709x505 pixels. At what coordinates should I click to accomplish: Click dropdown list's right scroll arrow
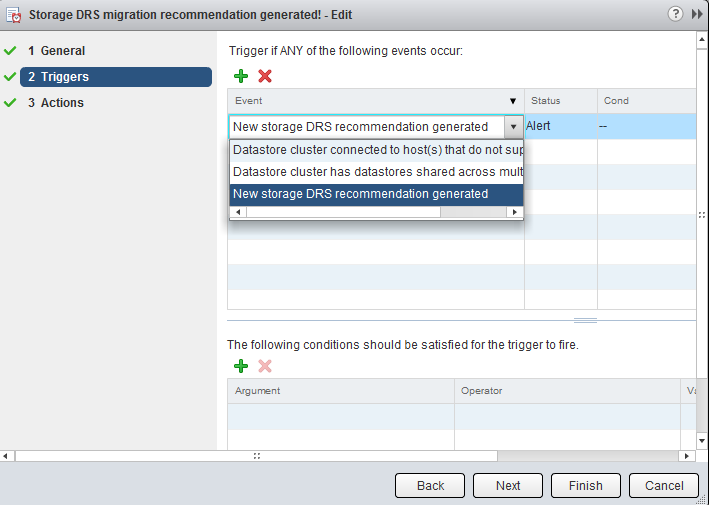click(x=515, y=212)
